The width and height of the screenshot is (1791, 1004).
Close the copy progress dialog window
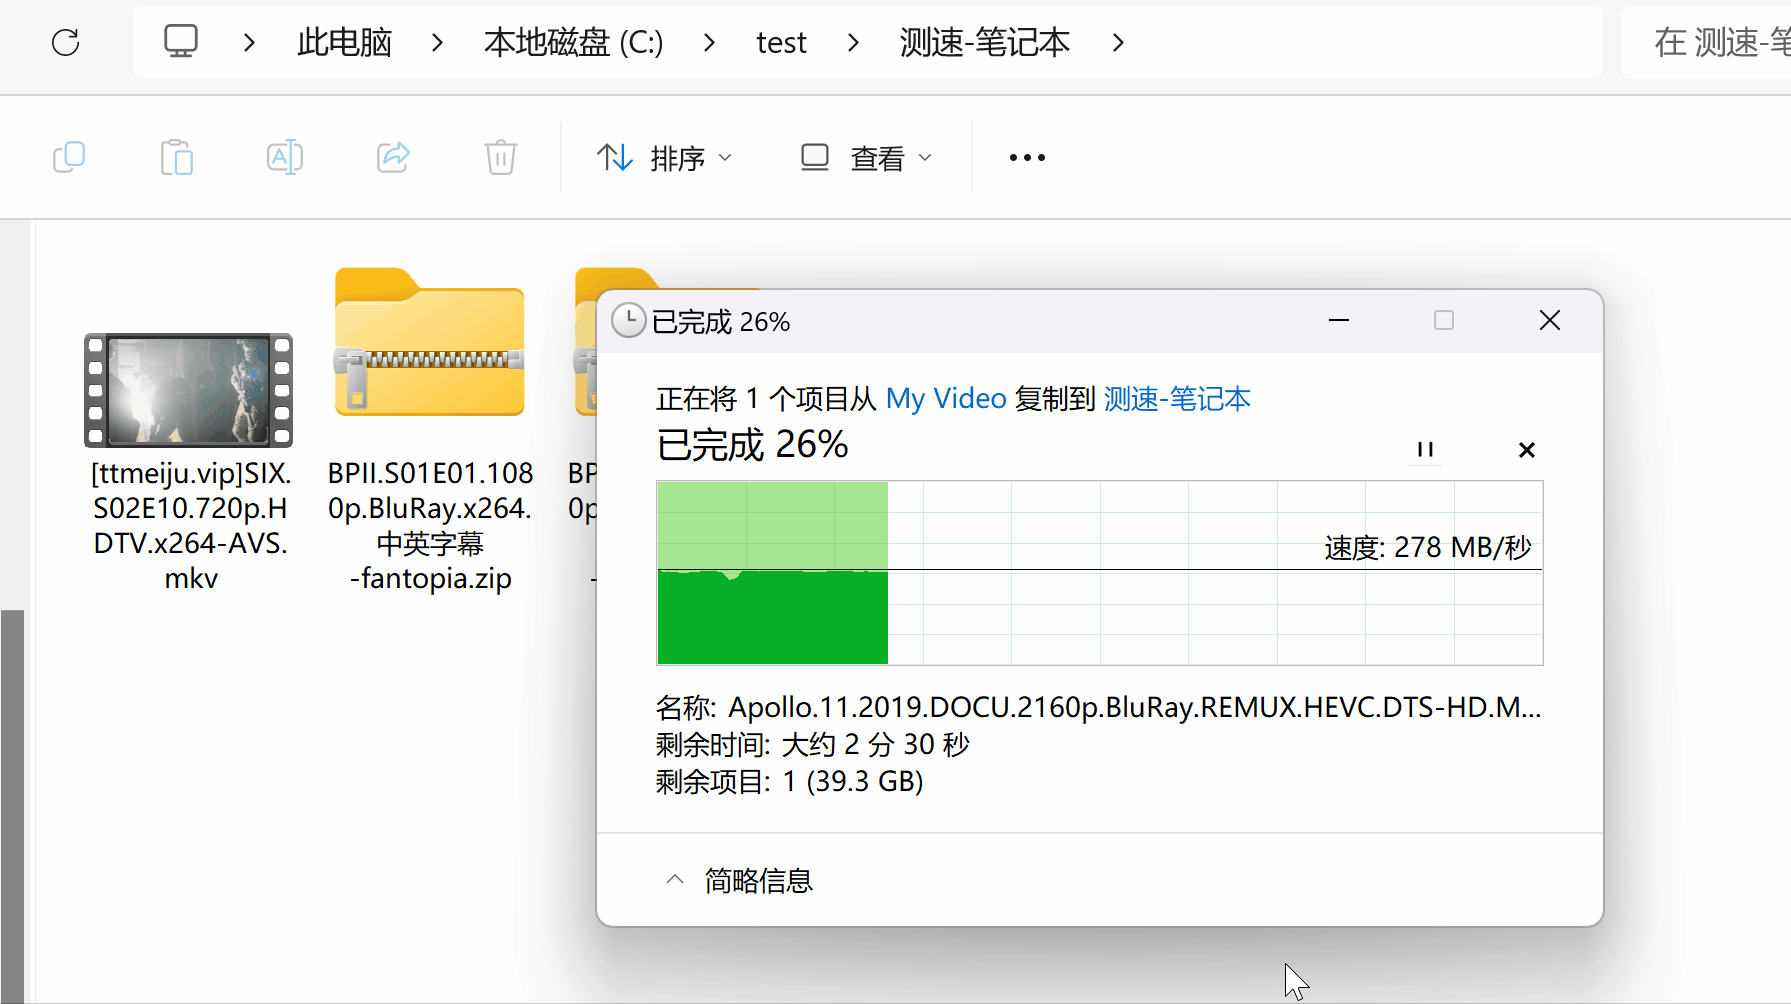coord(1550,320)
